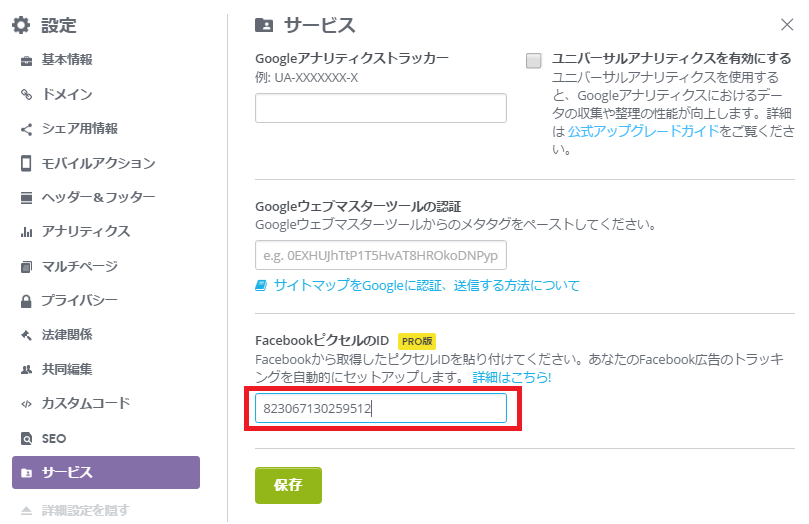This screenshot has height=524, width=809.
Task: Click the 例: UA-XXXXXXX-X example text
Action: (x=306, y=78)
